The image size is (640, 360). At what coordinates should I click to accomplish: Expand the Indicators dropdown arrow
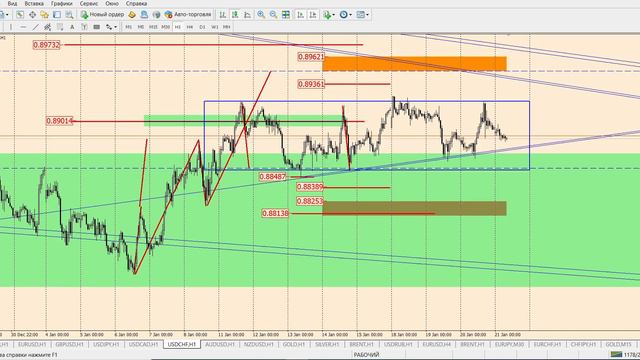click(333, 15)
